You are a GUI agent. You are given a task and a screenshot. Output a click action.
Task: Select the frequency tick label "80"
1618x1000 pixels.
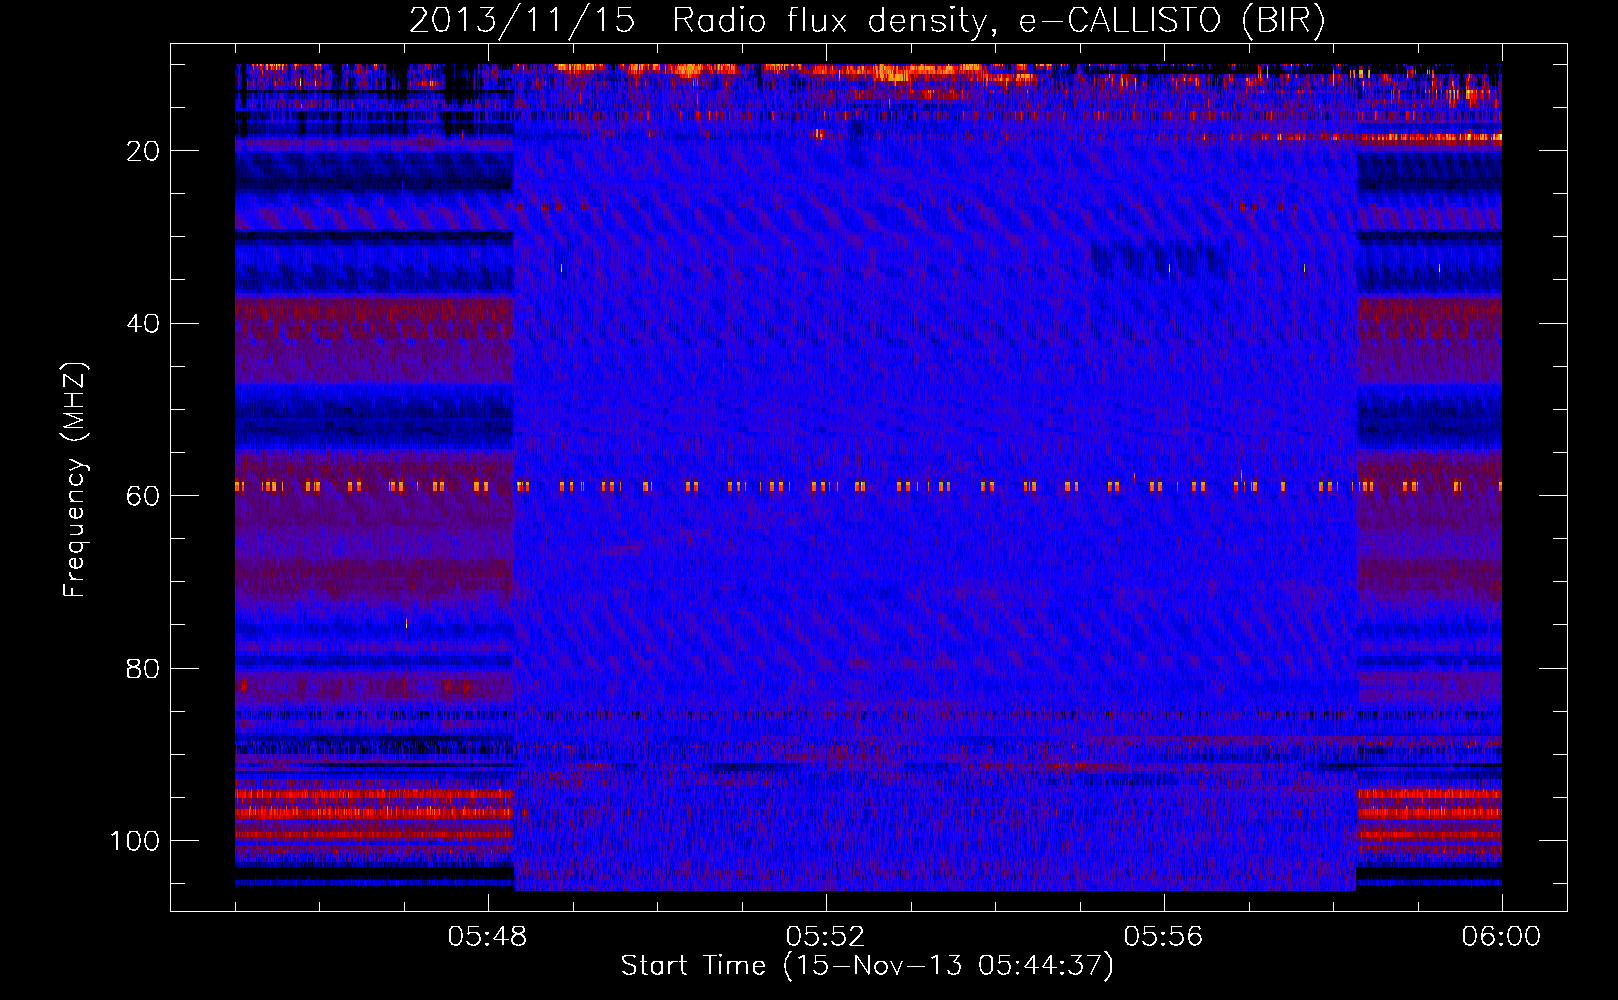143,669
